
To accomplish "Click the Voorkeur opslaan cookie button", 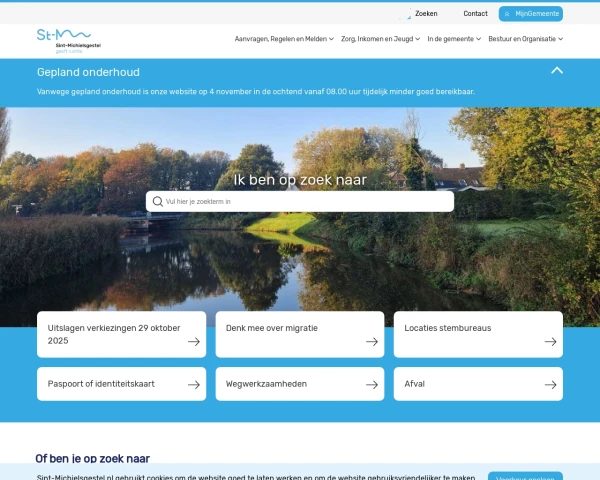I will coord(525,476).
